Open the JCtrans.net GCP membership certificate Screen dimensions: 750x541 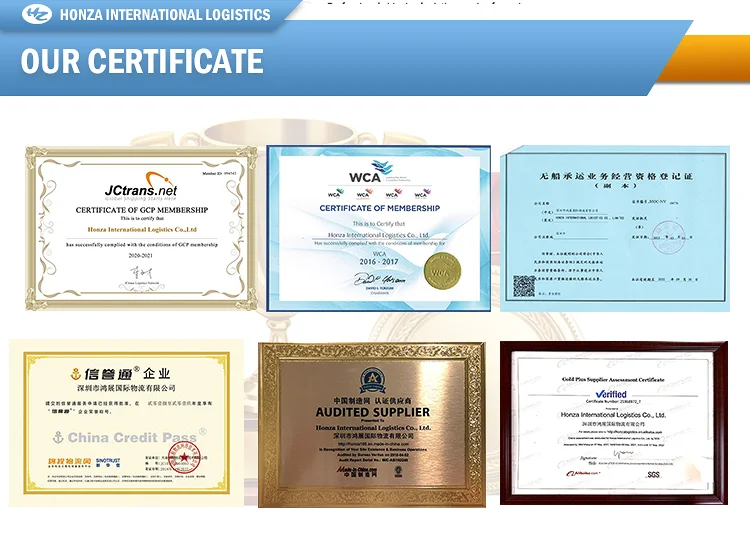pos(142,228)
